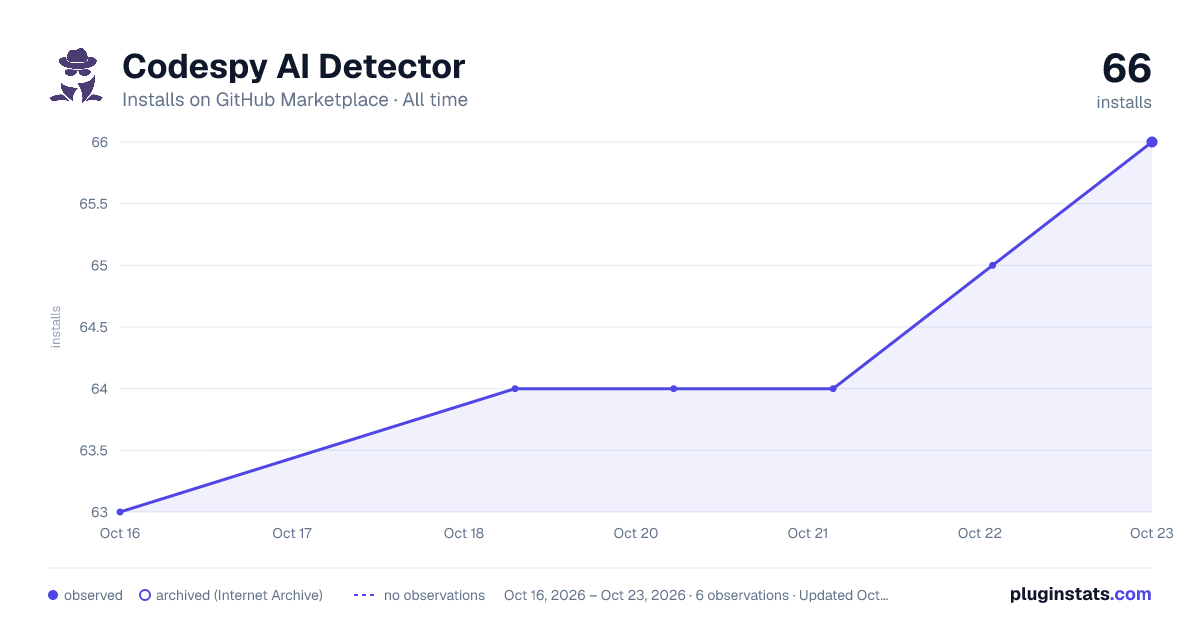Click the y-axis value 65
1200x630 pixels.
pyautogui.click(x=99, y=265)
